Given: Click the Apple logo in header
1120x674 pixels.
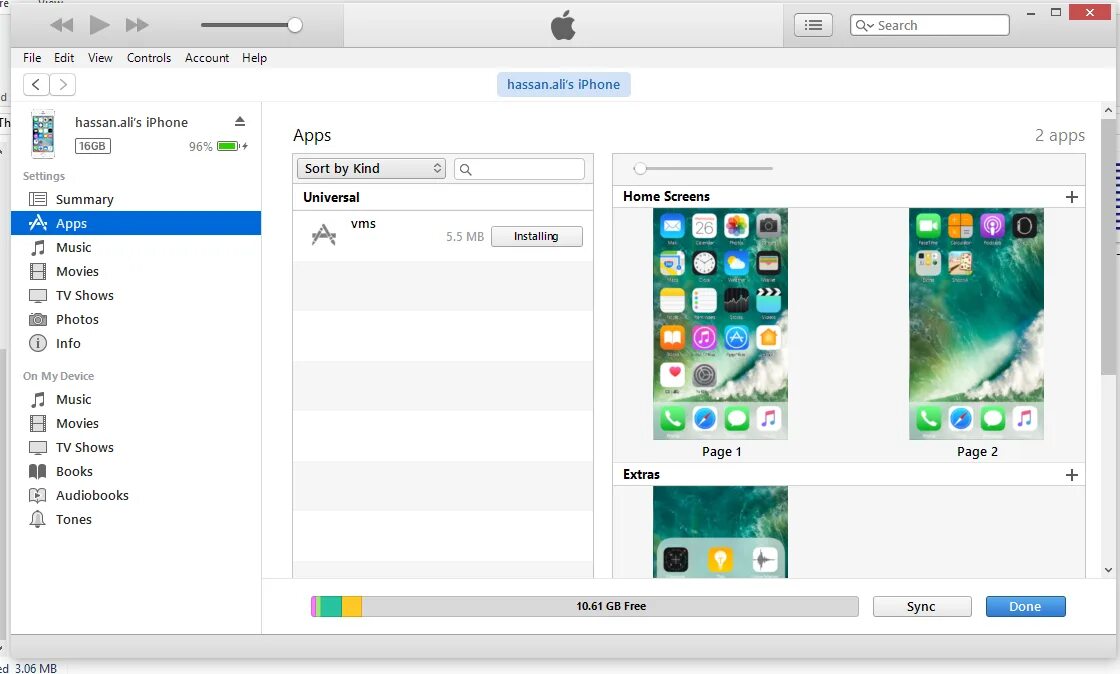Looking at the screenshot, I should [564, 25].
